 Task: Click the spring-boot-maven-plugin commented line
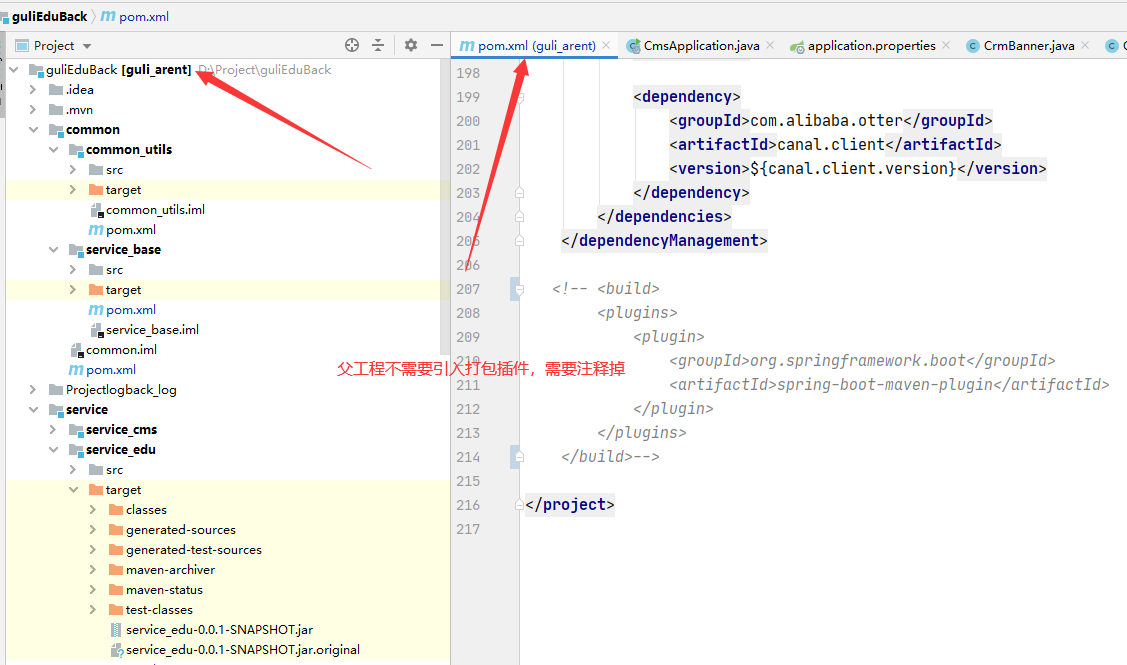889,385
